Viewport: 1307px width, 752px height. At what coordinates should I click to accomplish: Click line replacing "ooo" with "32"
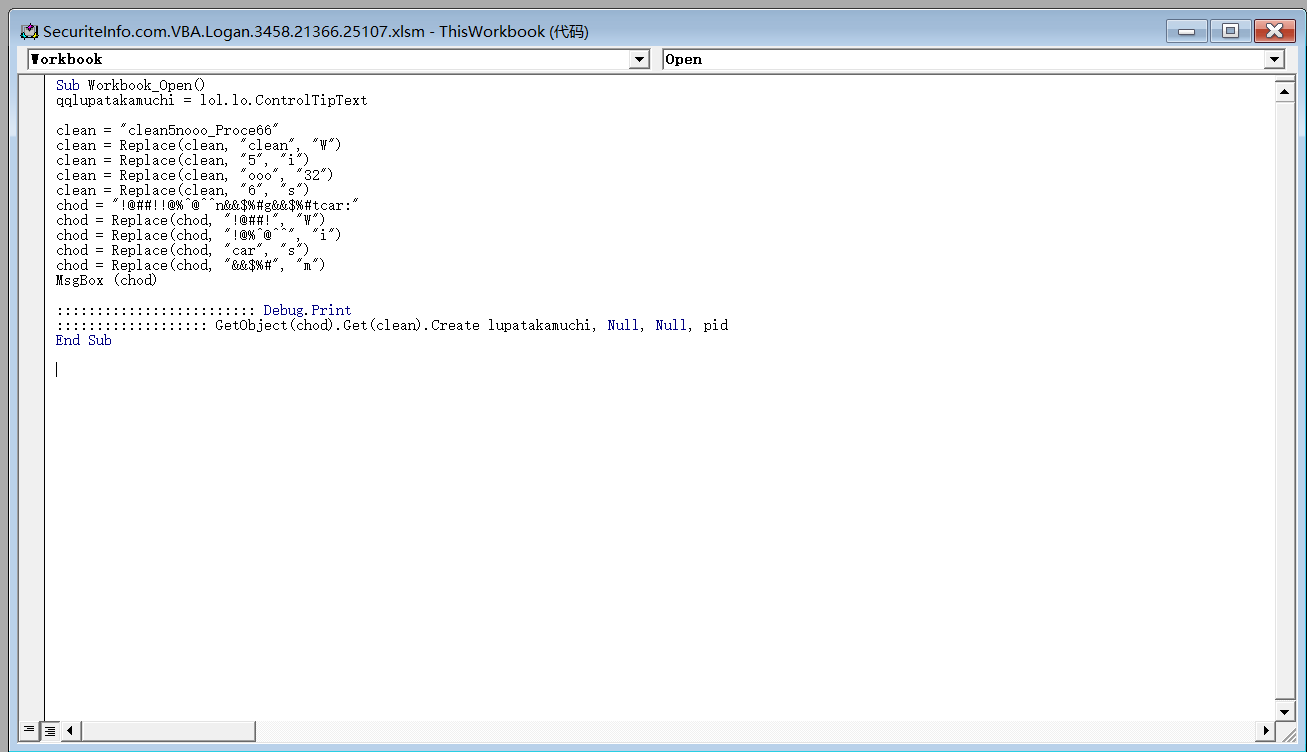pyautogui.click(x=195, y=175)
